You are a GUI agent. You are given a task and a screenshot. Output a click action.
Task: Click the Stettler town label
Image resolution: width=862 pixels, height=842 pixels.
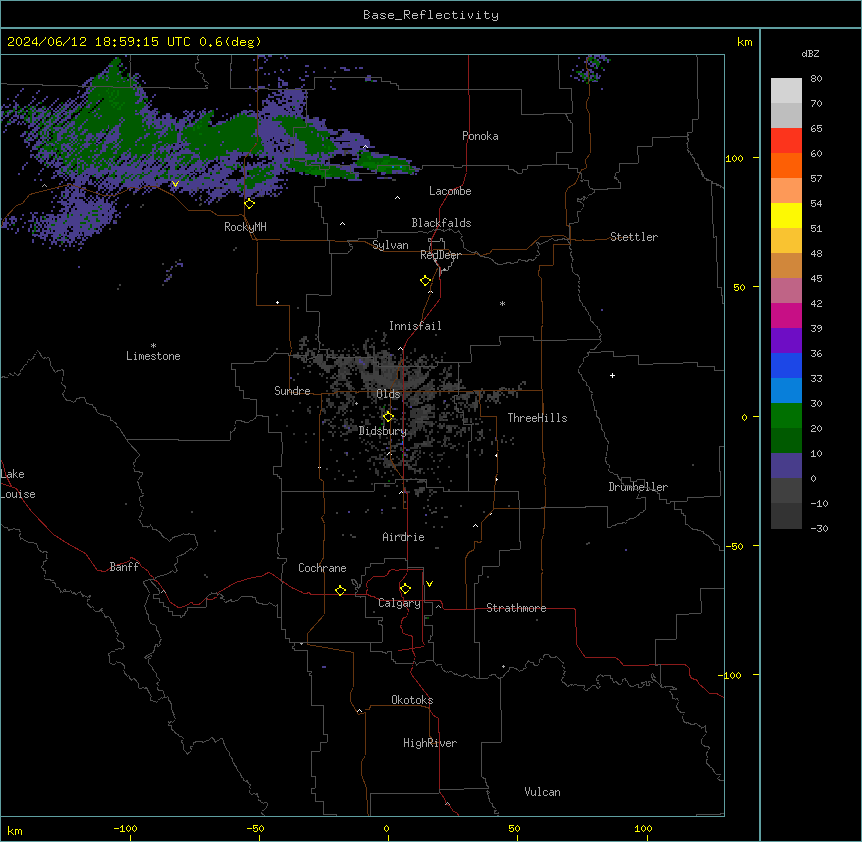pos(634,237)
